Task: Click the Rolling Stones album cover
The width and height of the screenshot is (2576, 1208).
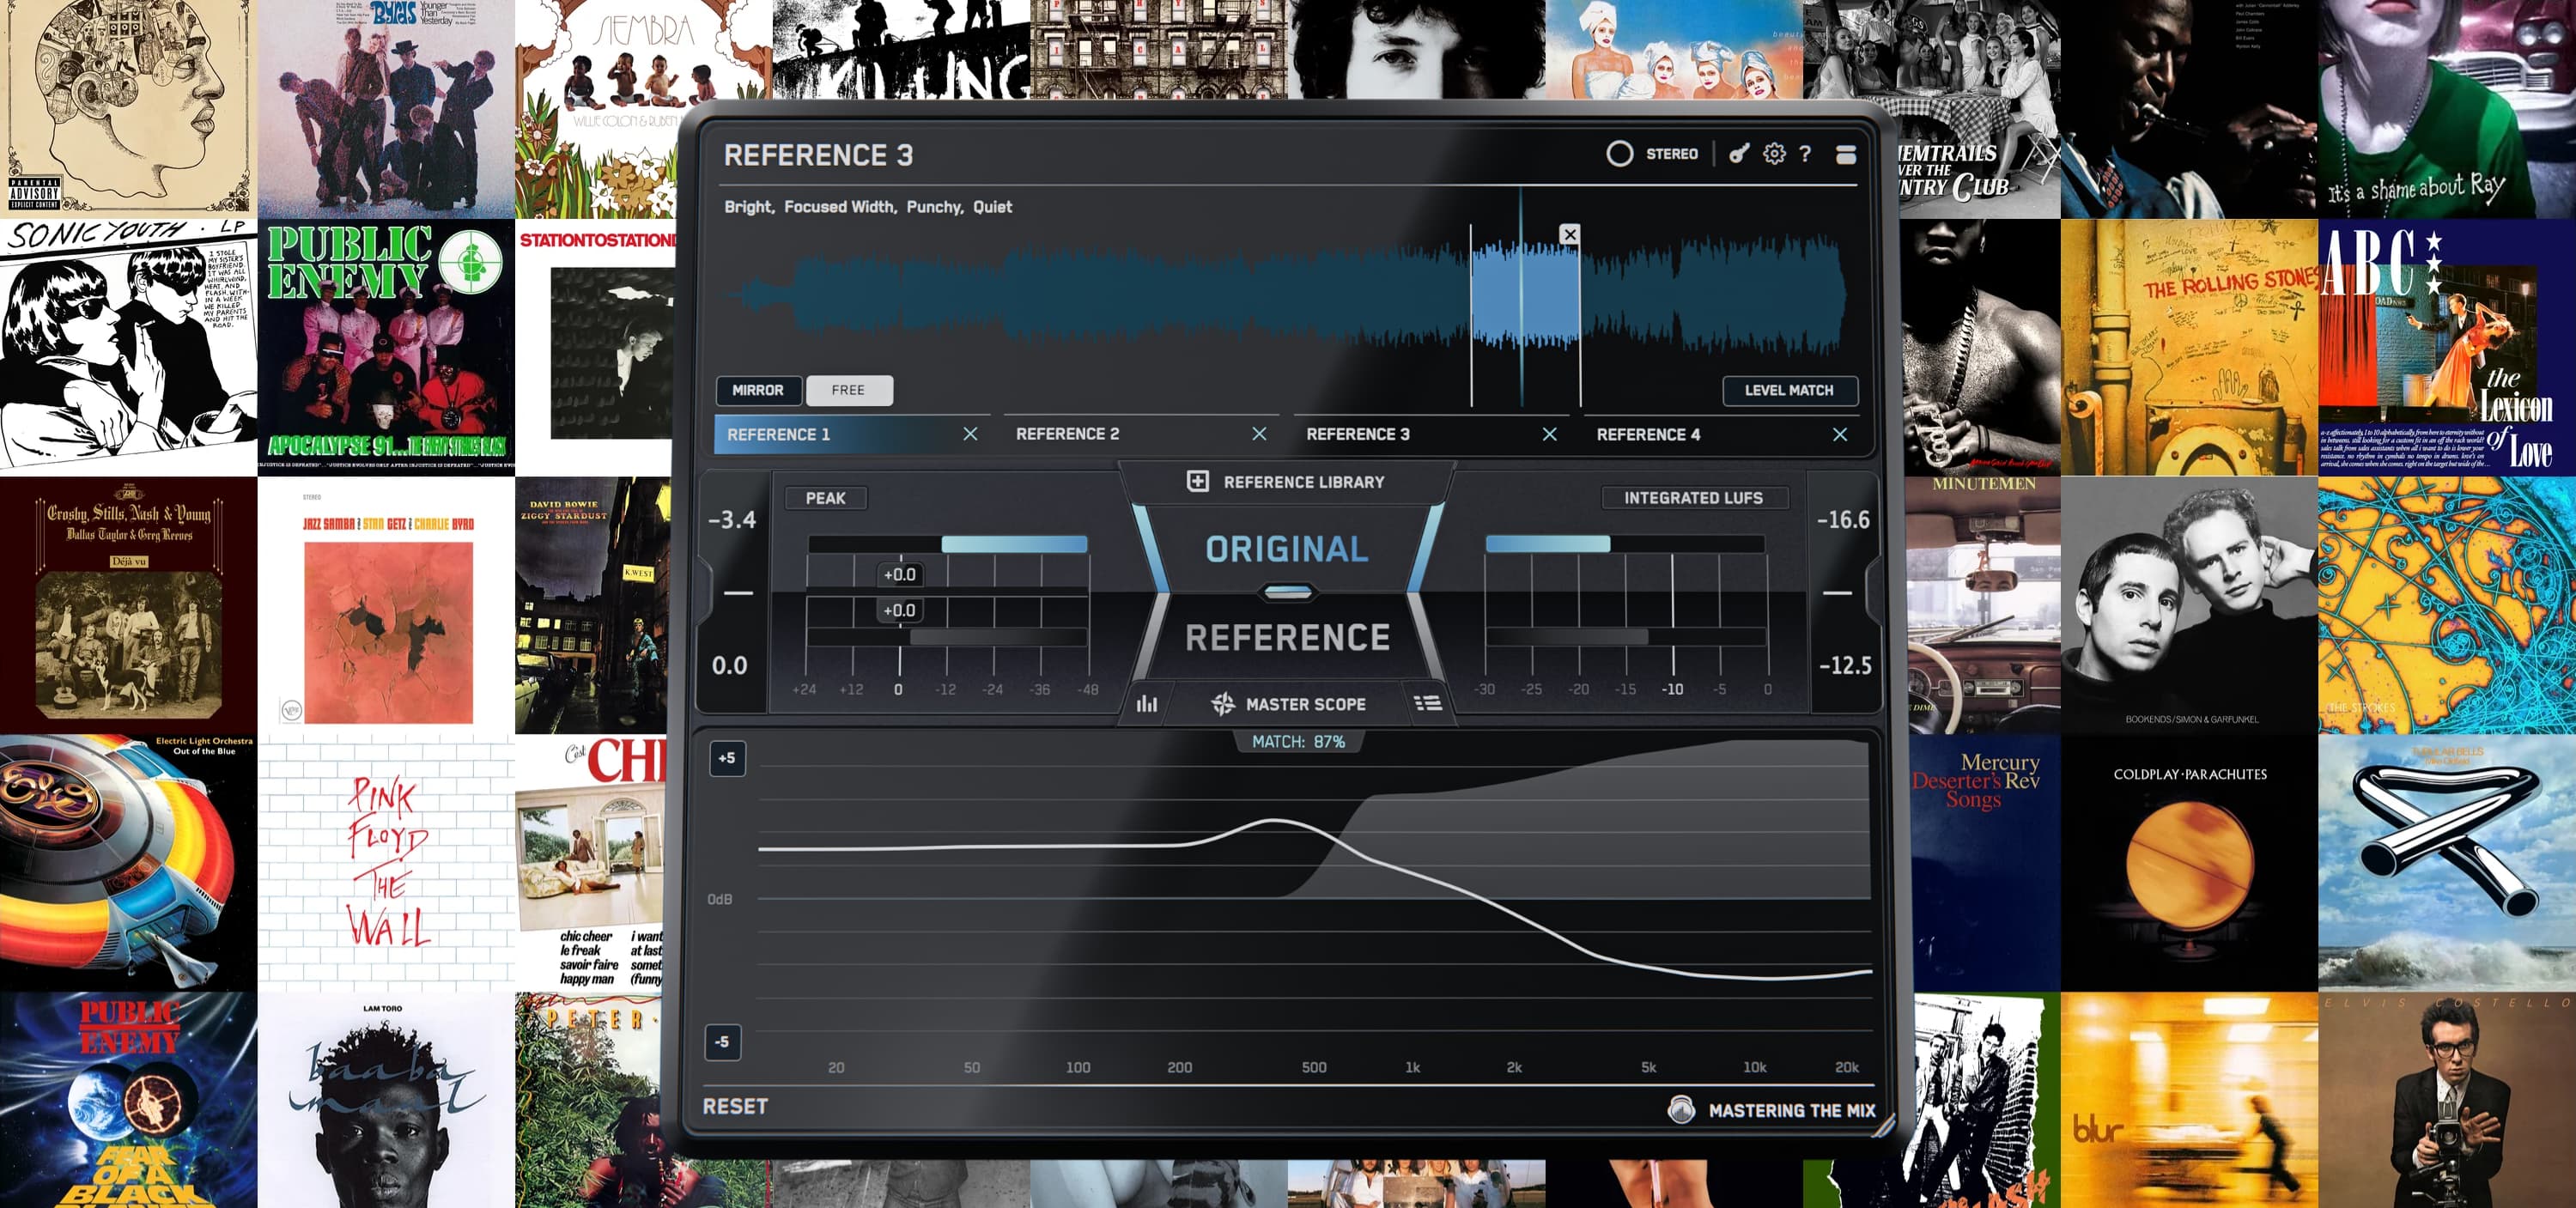Action: (2189, 348)
